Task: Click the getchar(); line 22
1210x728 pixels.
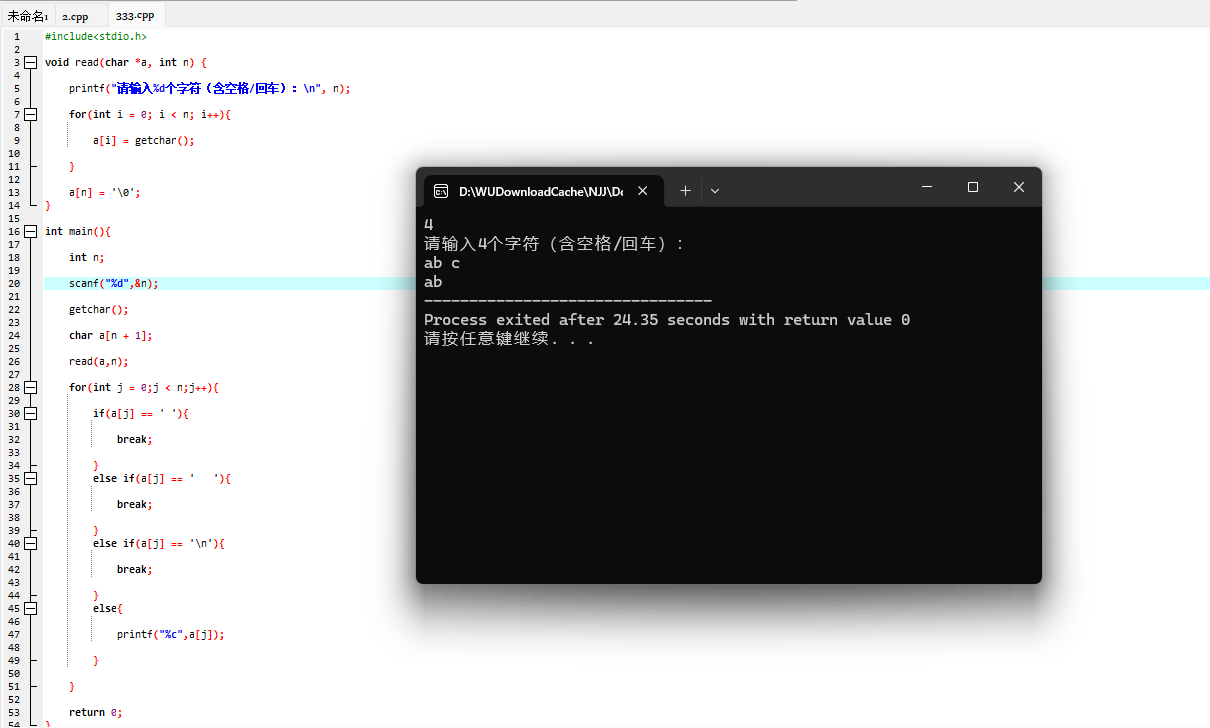Action: (99, 309)
